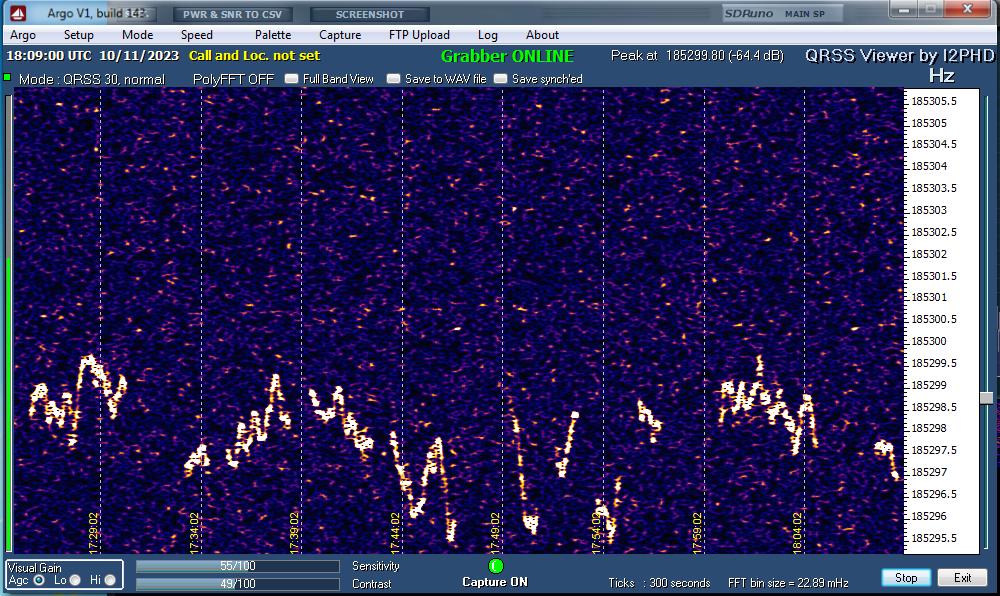Minimize the Argo window
1000x596 pixels.
point(904,9)
